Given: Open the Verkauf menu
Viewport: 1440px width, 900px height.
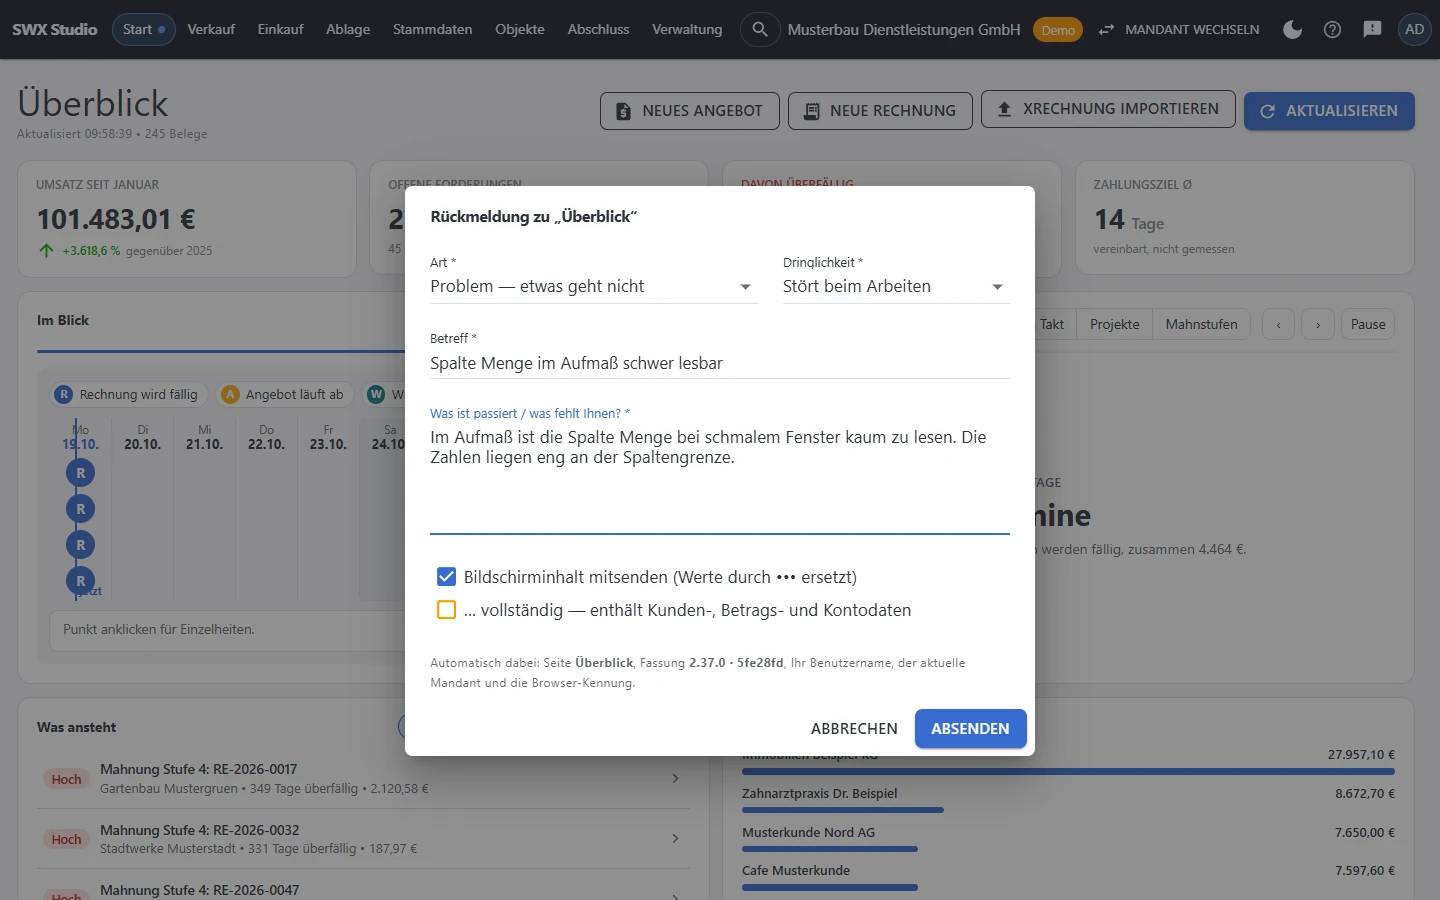Looking at the screenshot, I should click(211, 29).
